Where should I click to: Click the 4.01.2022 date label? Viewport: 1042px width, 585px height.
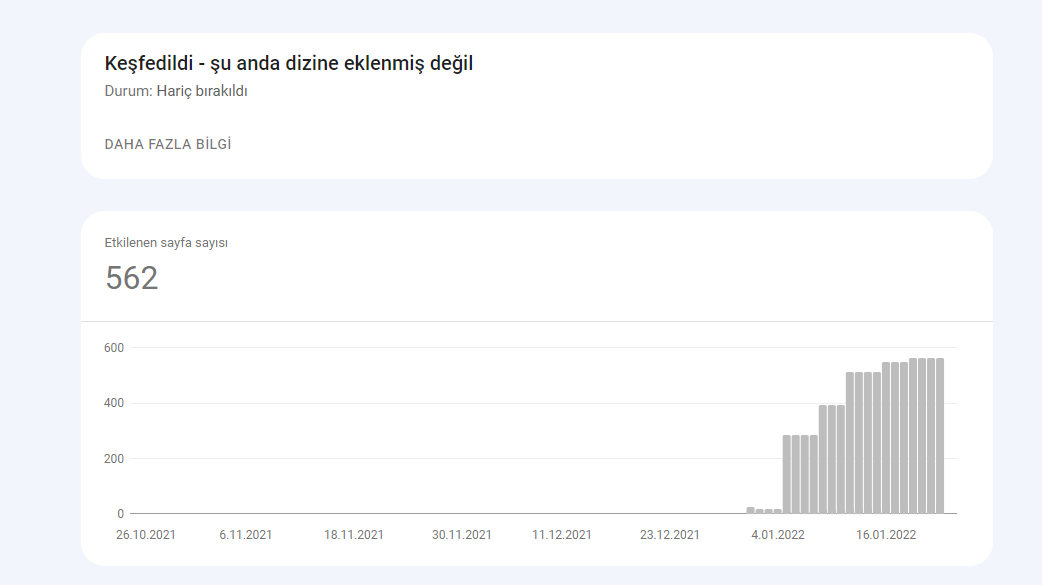pos(778,534)
